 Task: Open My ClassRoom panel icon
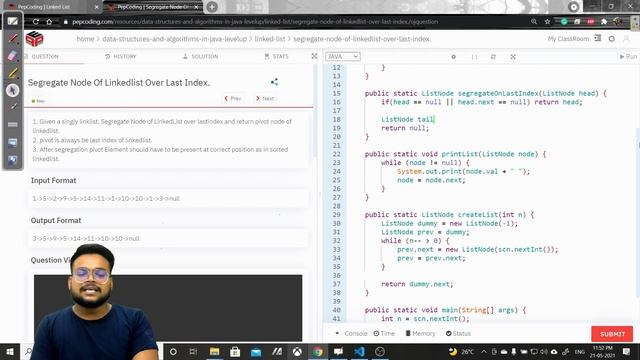point(598,38)
